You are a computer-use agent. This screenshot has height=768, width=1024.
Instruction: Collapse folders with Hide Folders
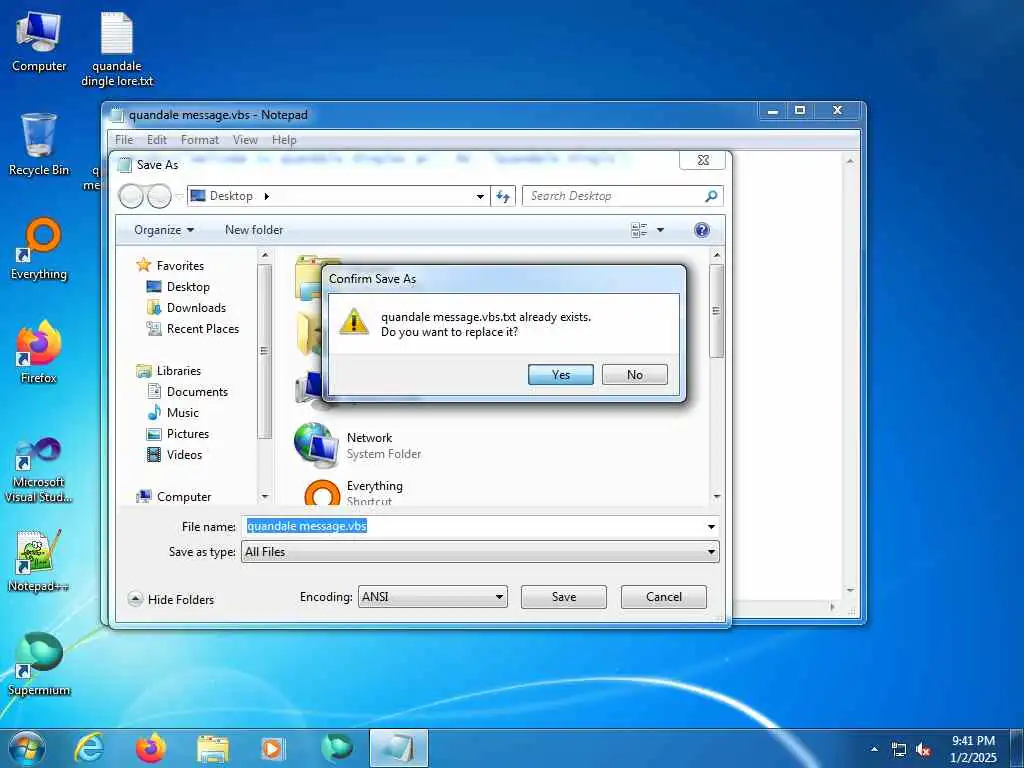(171, 600)
